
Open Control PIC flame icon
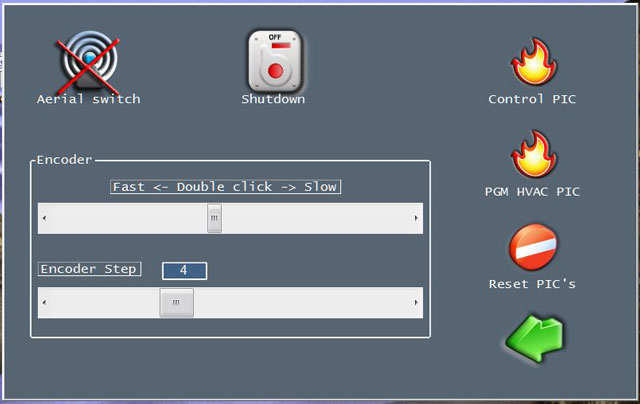coord(533,62)
